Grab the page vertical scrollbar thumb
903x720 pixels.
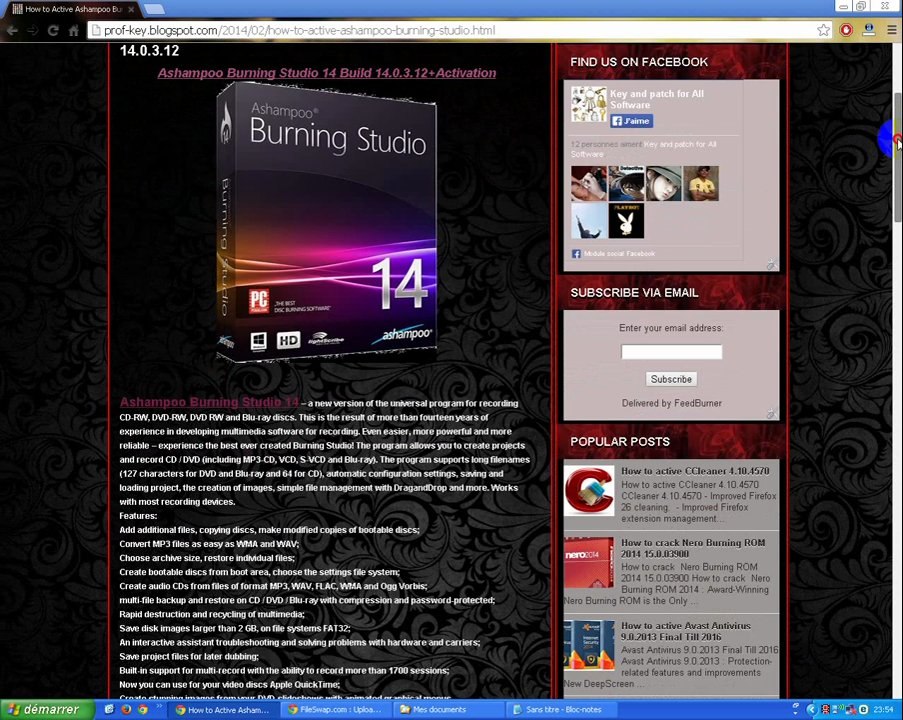tap(897, 157)
